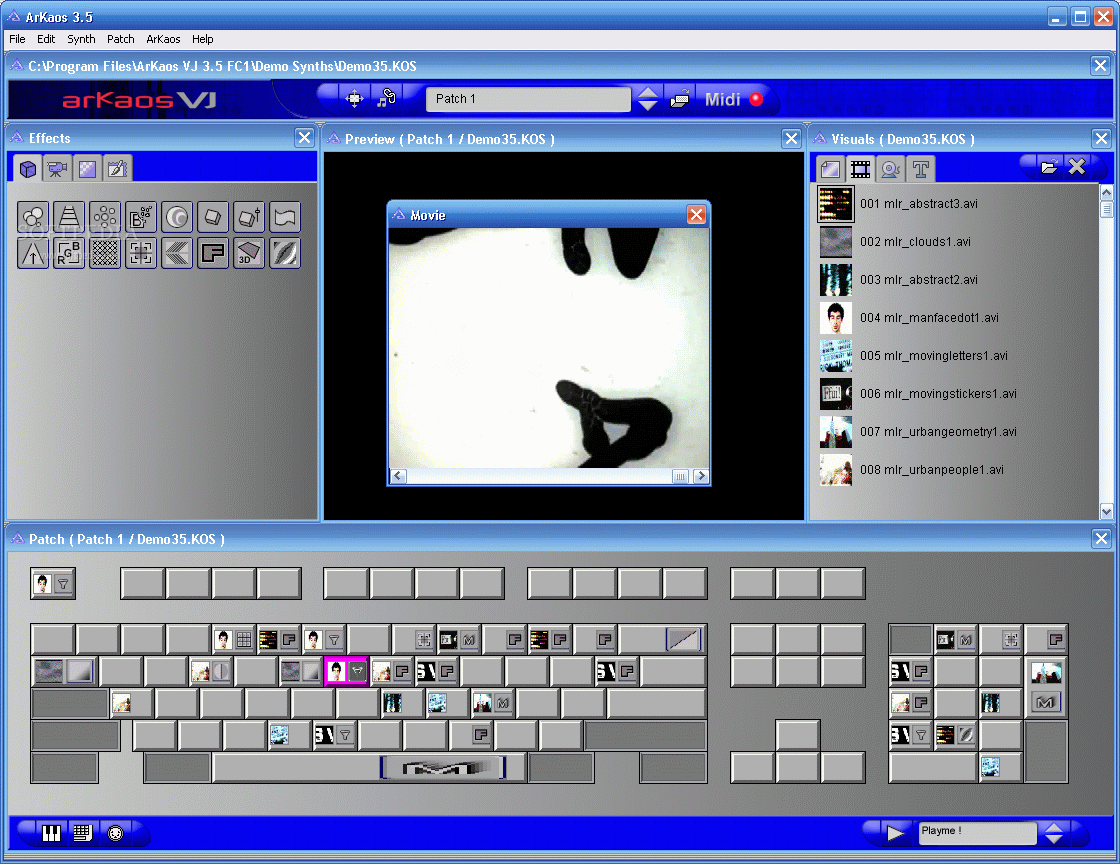This screenshot has height=864, width=1120.
Task: Select visual 003 mlr_abstract2.avi
Action: click(957, 279)
